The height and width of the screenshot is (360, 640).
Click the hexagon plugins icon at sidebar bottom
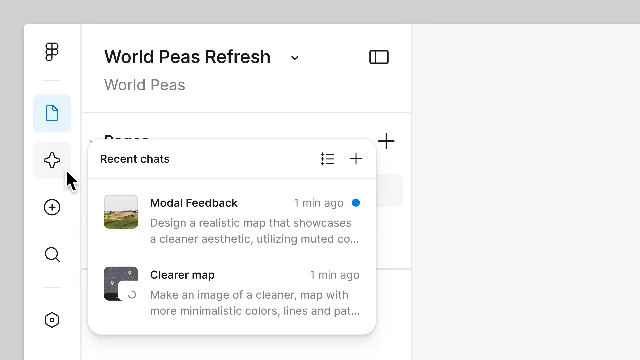(x=52, y=320)
